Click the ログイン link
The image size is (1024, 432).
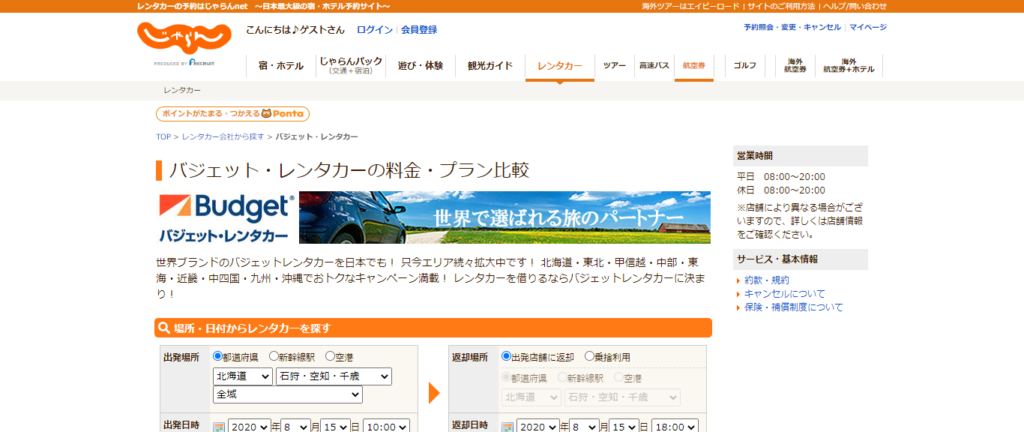[x=374, y=30]
